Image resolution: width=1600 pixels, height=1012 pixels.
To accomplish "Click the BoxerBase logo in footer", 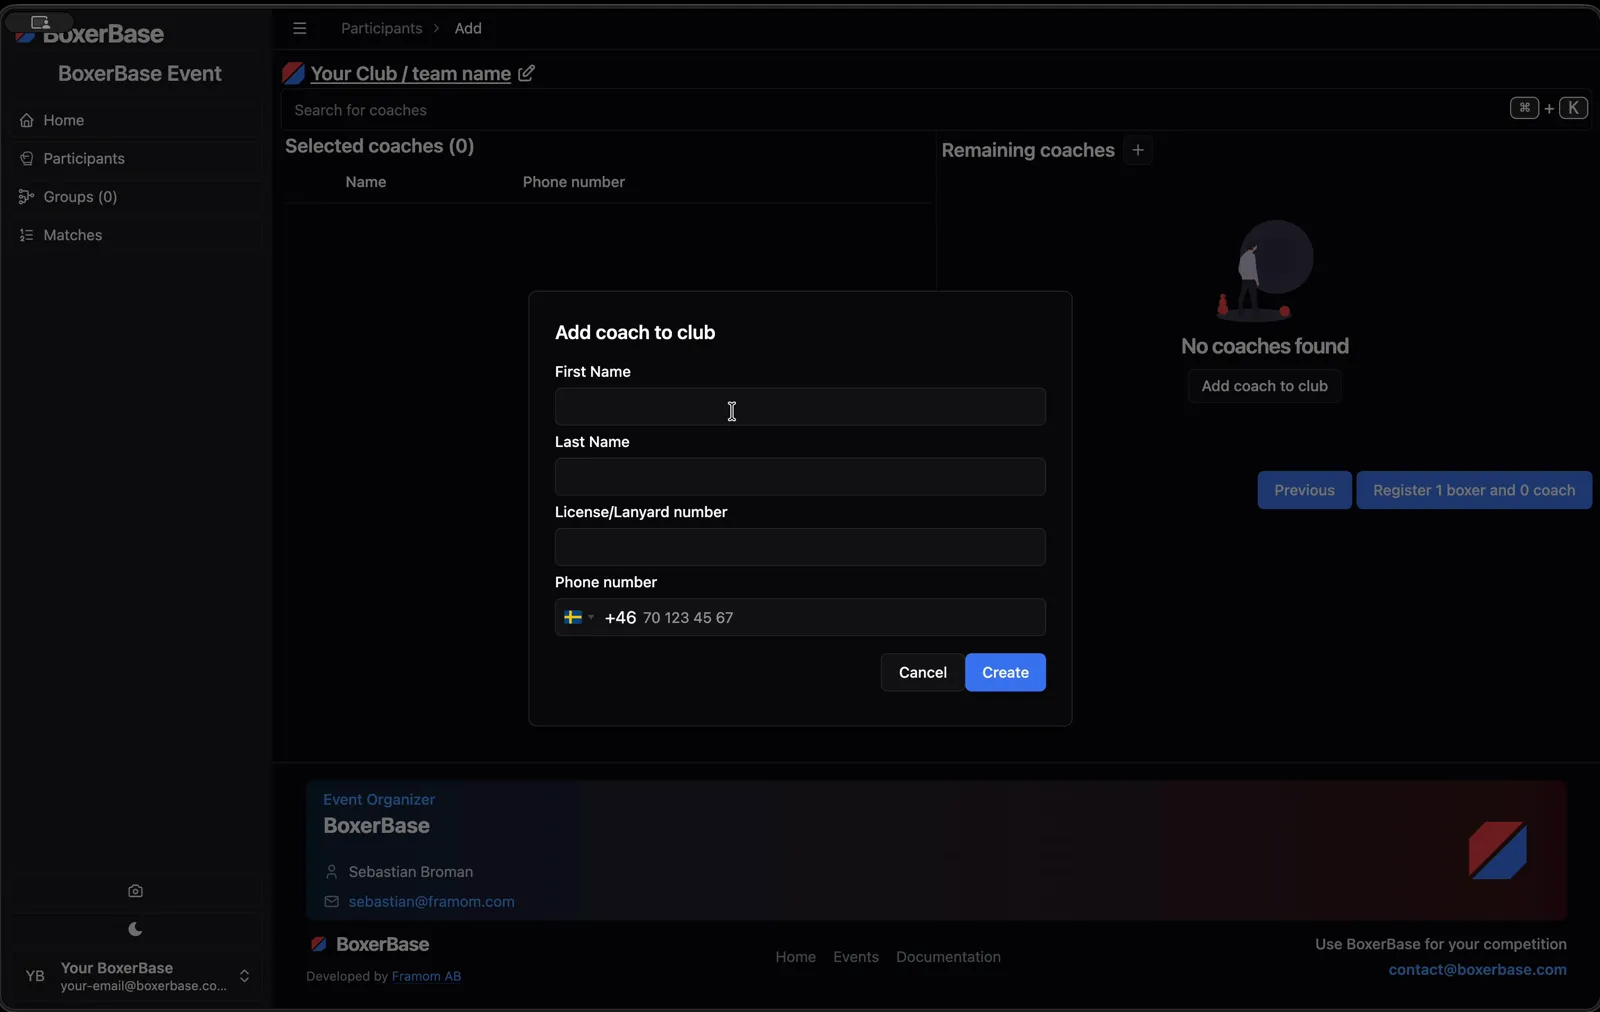I will coord(369,944).
